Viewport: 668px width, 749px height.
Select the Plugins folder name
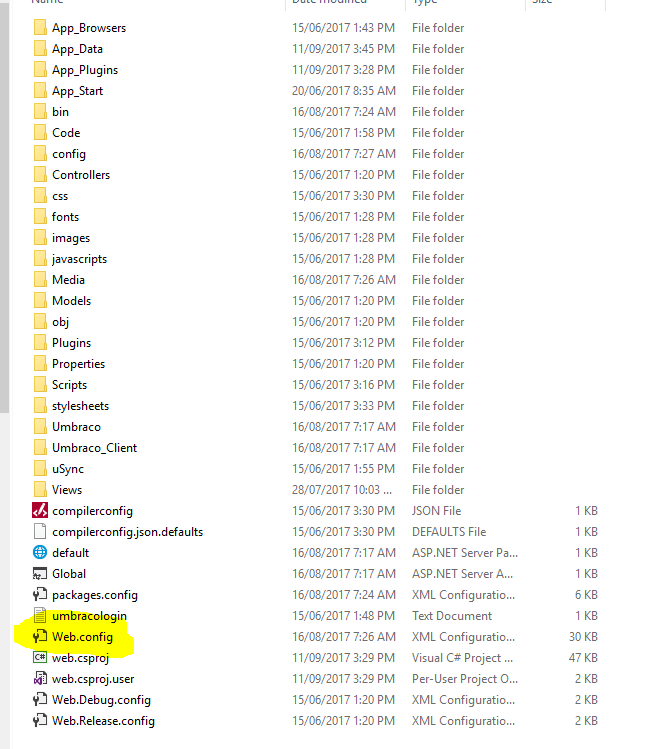[72, 343]
